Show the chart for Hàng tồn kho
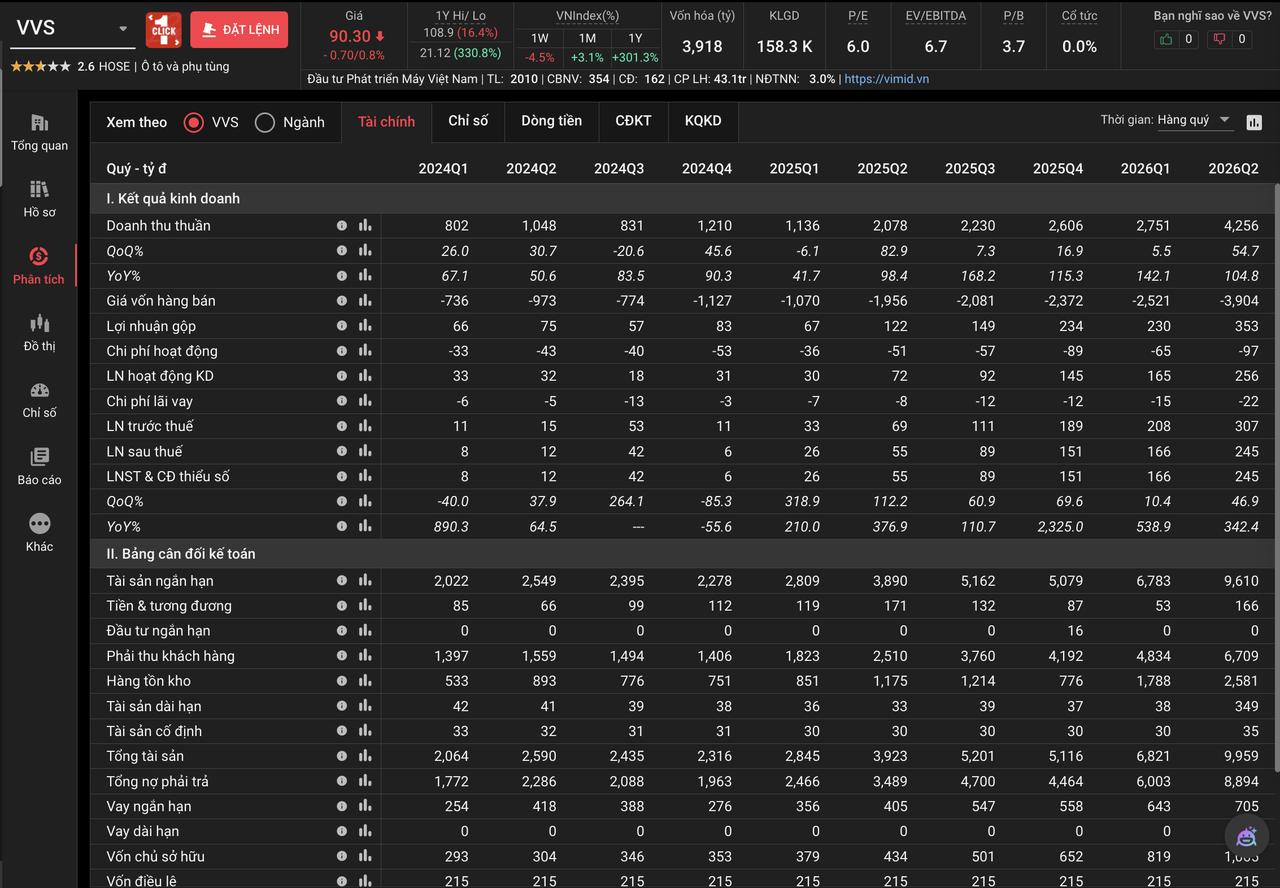Image resolution: width=1280 pixels, height=888 pixels. tap(365, 681)
